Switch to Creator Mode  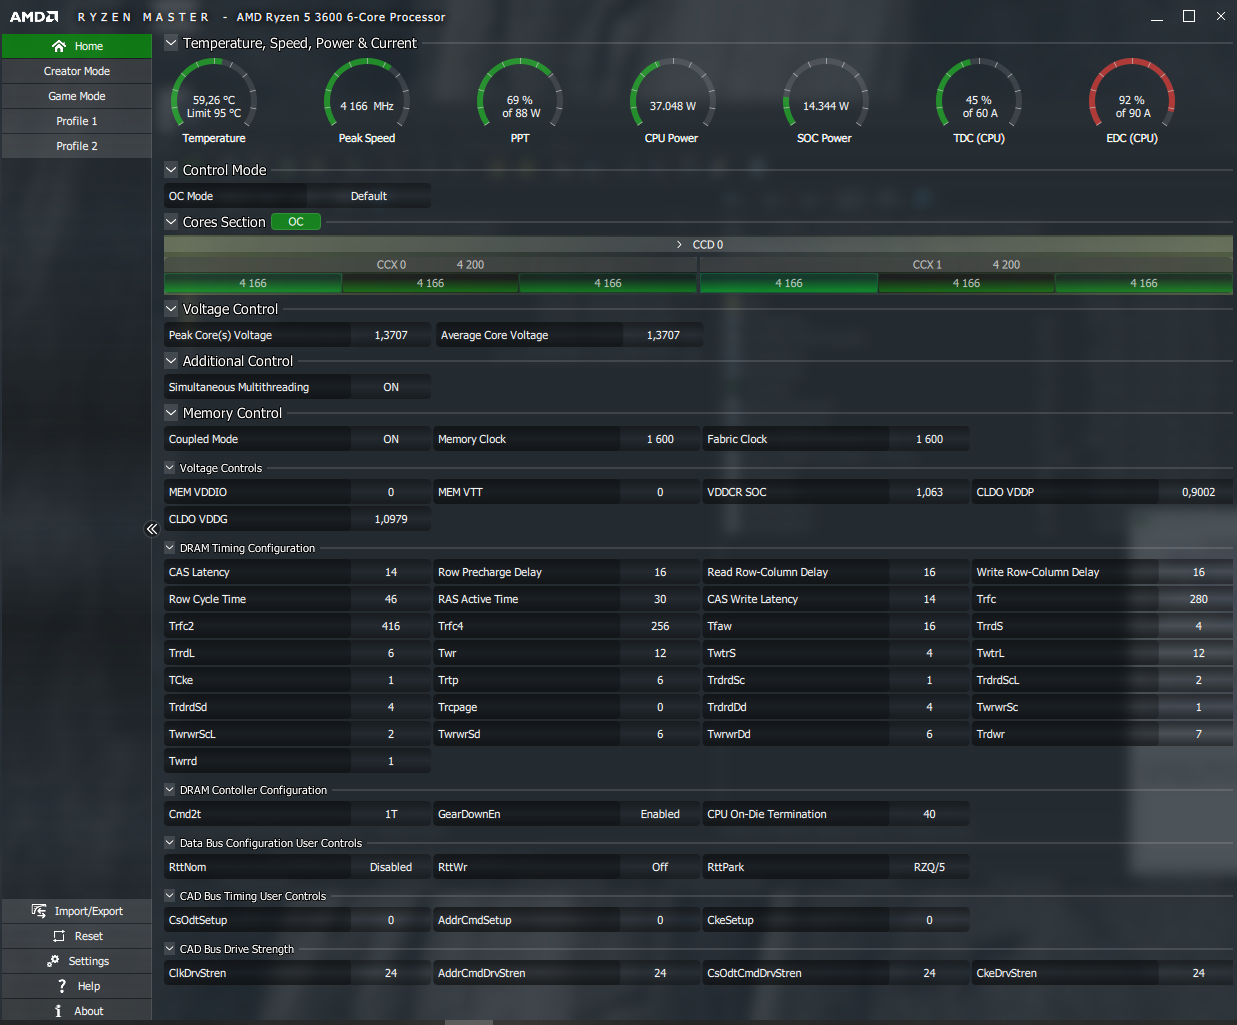click(77, 71)
